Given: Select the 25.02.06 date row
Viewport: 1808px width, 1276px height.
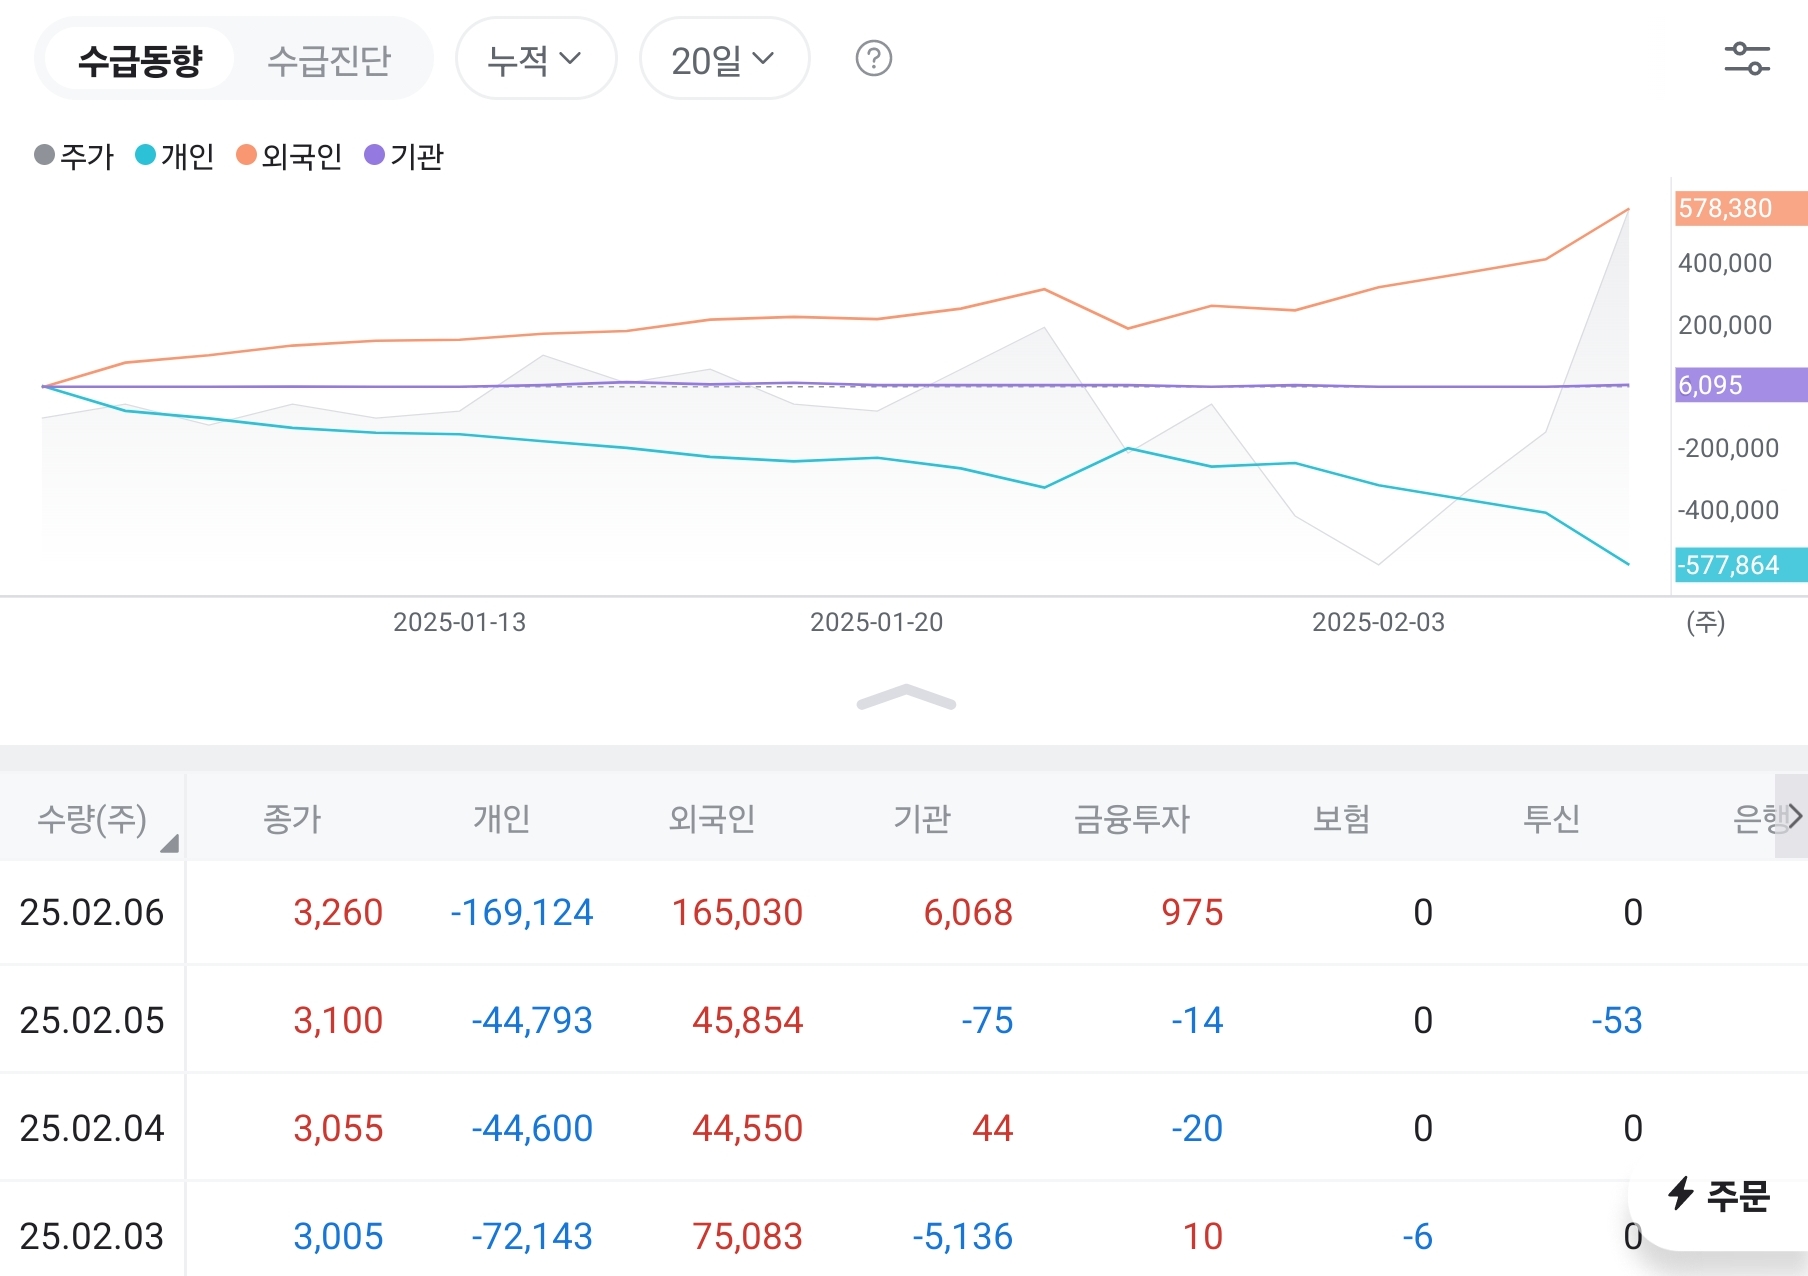Looking at the screenshot, I should pos(92,912).
